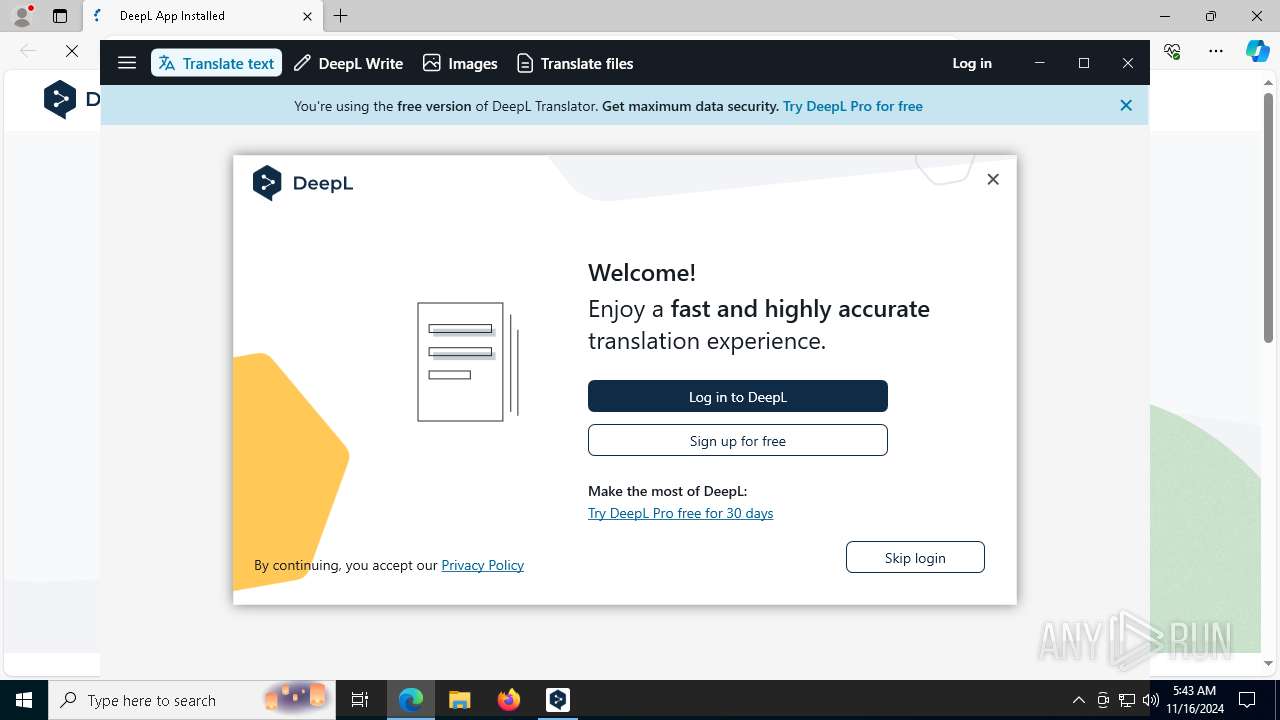The image size is (1280, 720).
Task: Open the Copilot sidebar icon
Action: click(1257, 51)
